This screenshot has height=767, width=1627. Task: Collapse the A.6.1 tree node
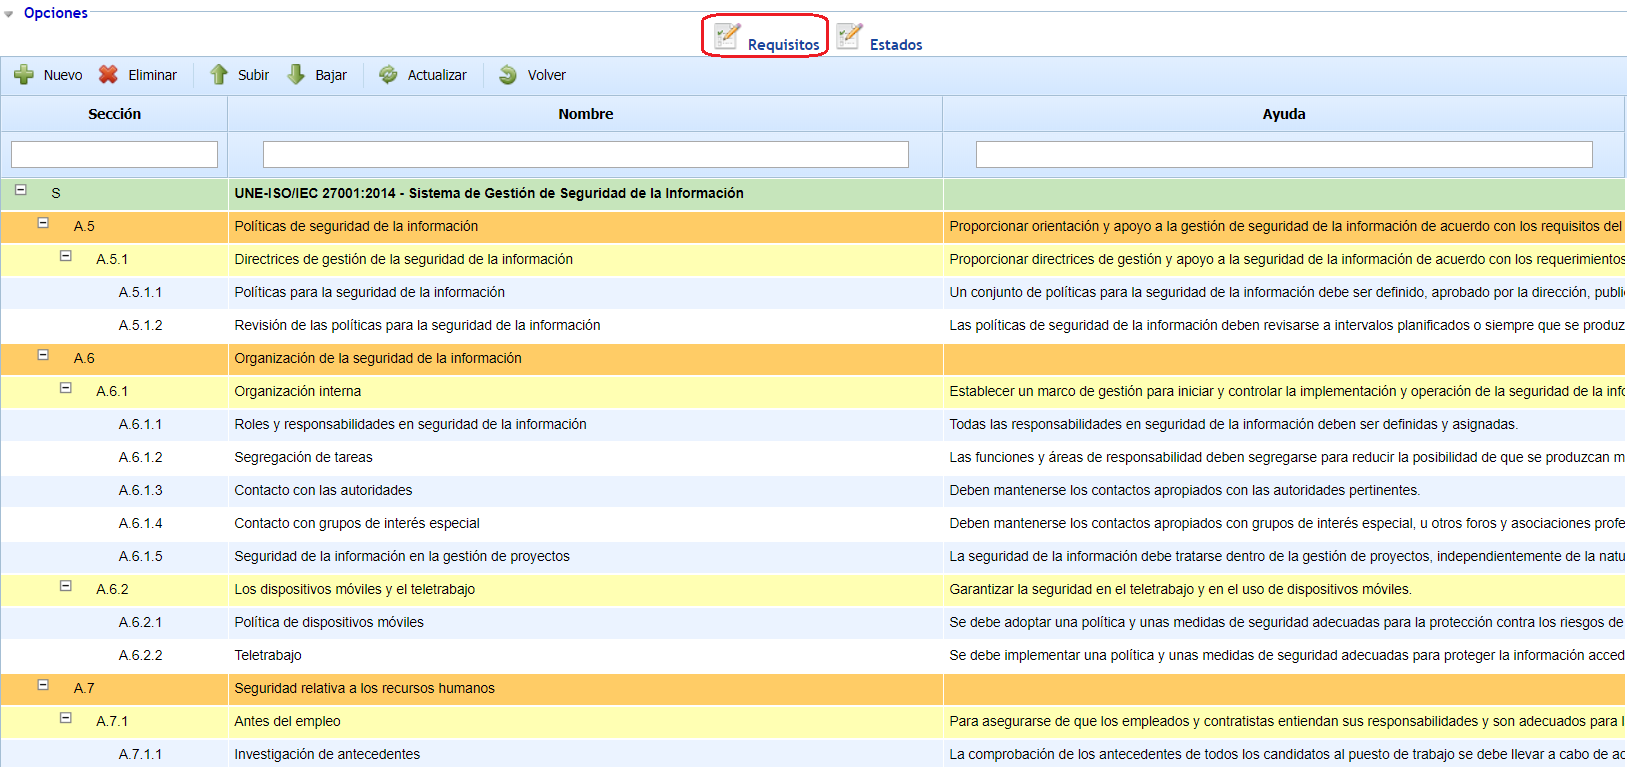coord(66,388)
